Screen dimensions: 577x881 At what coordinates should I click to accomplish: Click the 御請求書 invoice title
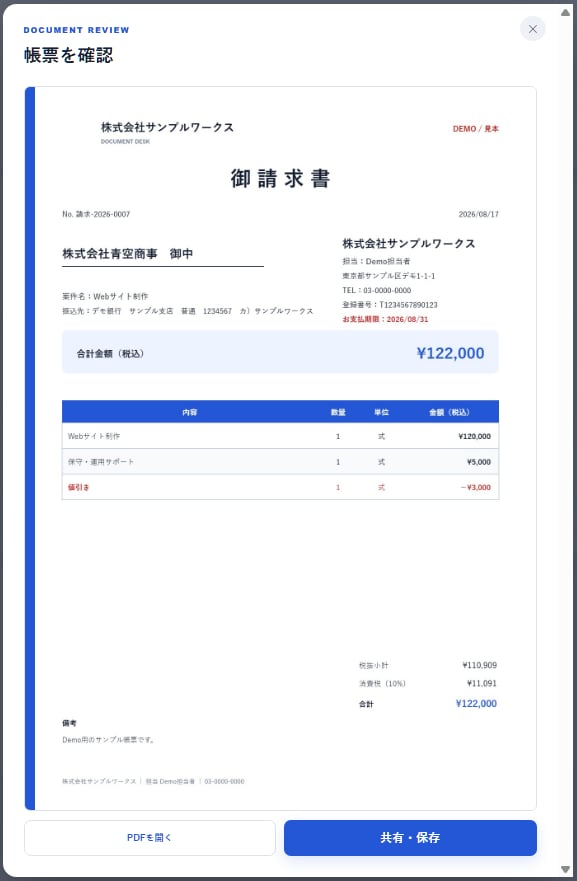point(280,178)
